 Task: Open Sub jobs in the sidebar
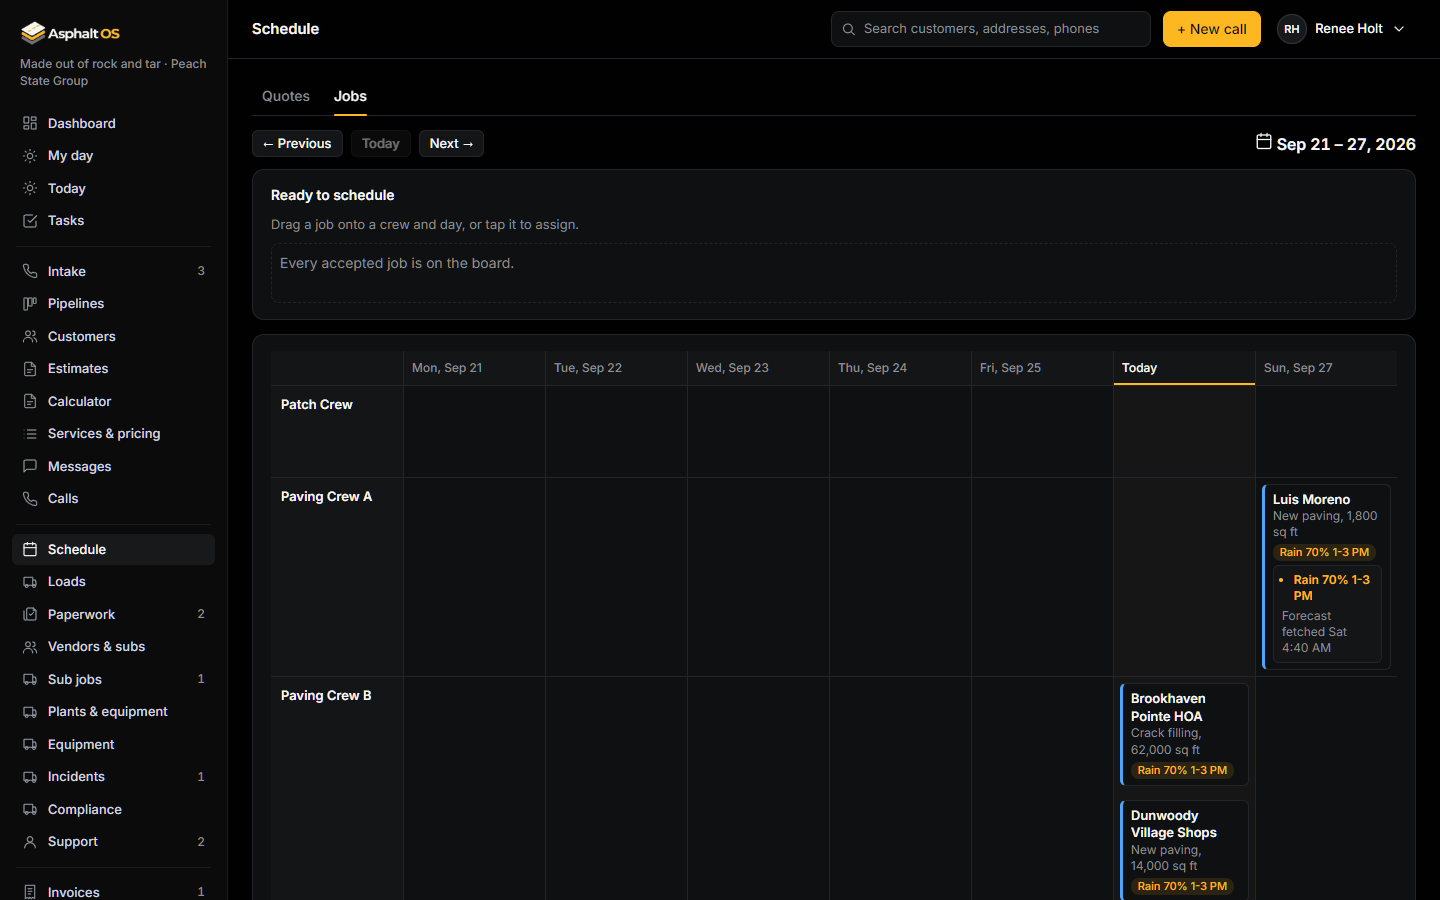(x=113, y=679)
